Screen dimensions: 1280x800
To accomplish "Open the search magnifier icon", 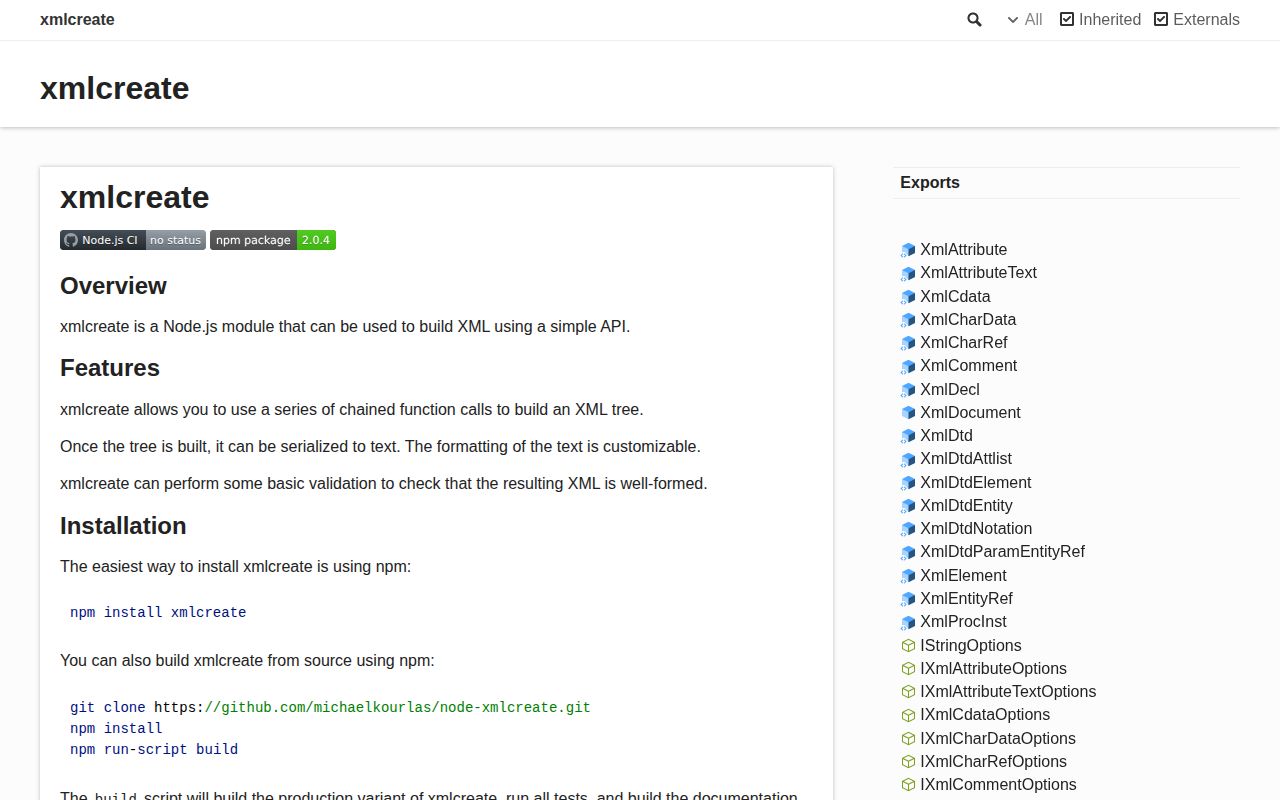I will (x=974, y=19).
